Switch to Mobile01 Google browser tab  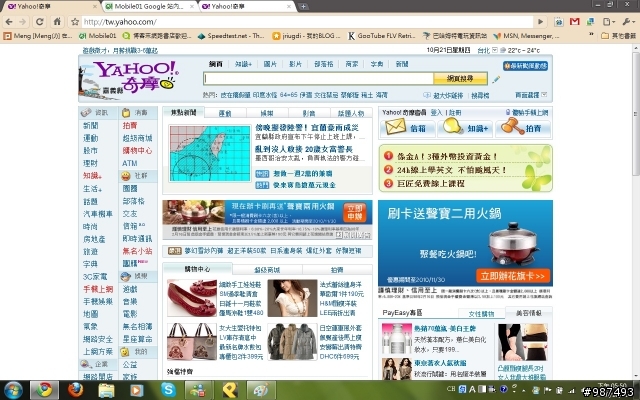point(149,7)
